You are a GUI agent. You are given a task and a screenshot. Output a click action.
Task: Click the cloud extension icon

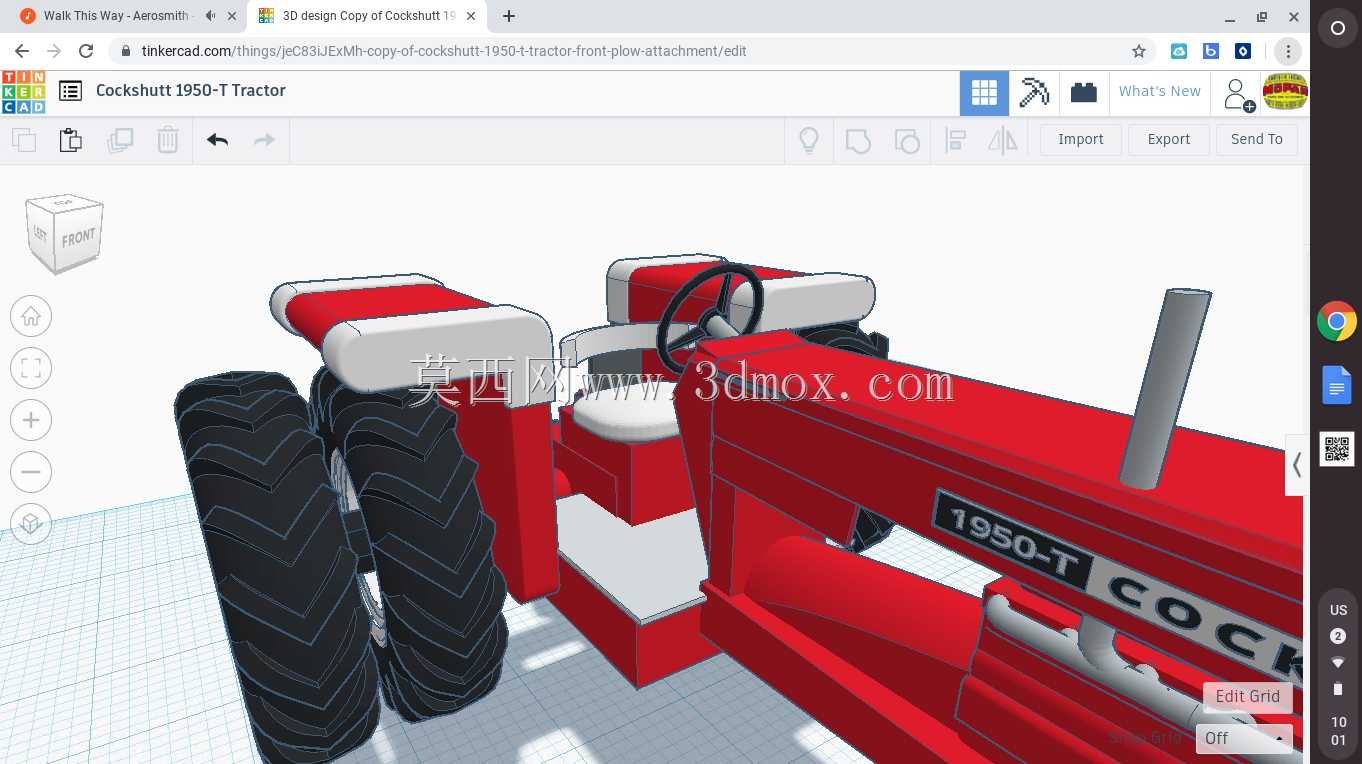pos(1179,51)
